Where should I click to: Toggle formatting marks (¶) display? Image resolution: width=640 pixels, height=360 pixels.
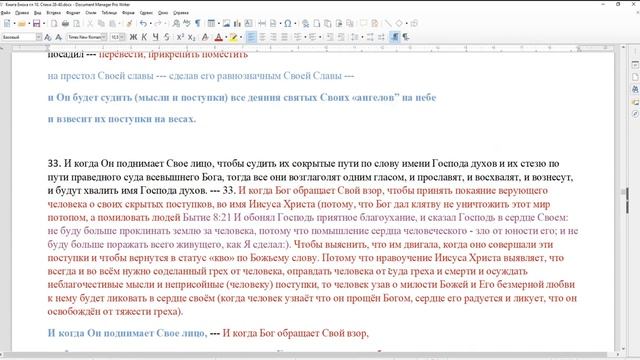pos(198,23)
